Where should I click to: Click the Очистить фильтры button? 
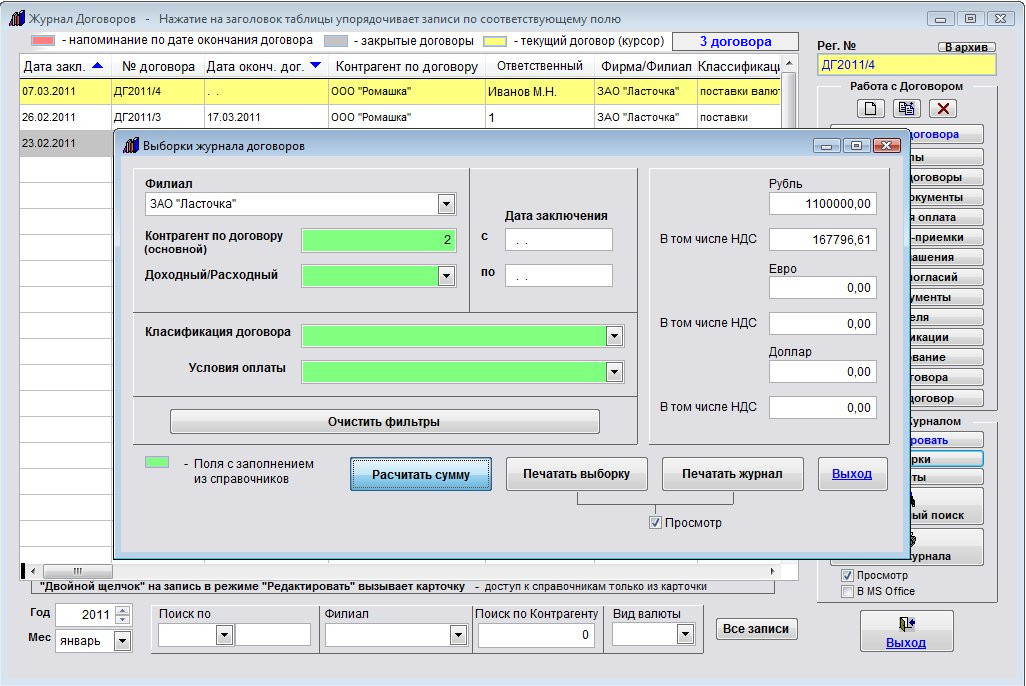[384, 422]
